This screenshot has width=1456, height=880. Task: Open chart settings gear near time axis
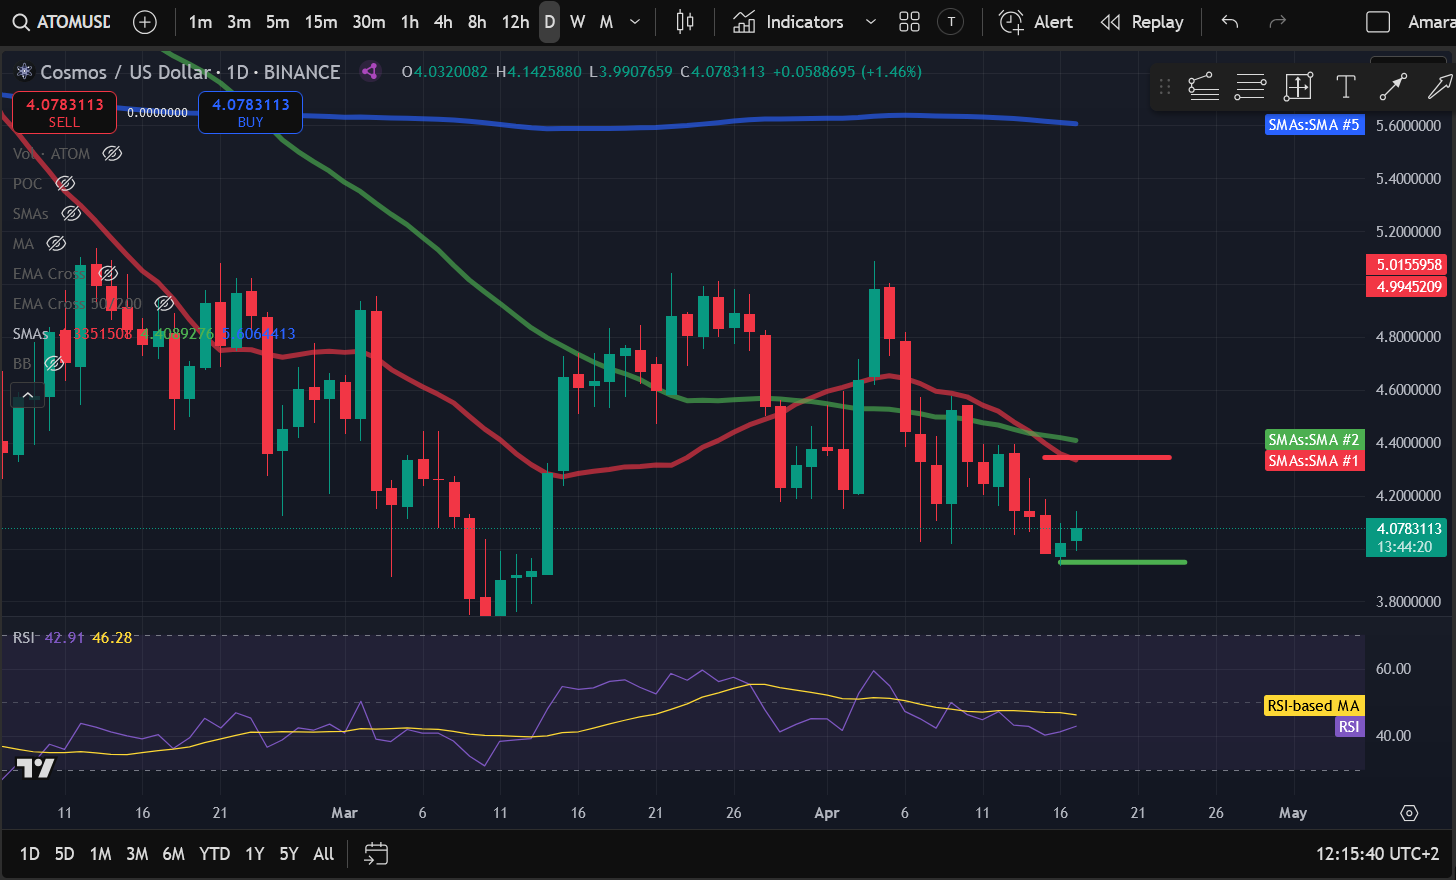pyautogui.click(x=1409, y=813)
